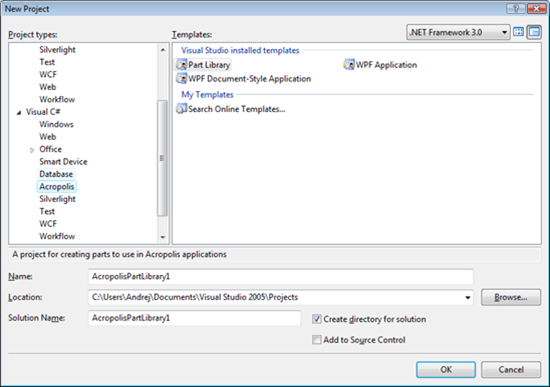Click the Solution Name input field
Screen dimensions: 550x387
(195, 318)
